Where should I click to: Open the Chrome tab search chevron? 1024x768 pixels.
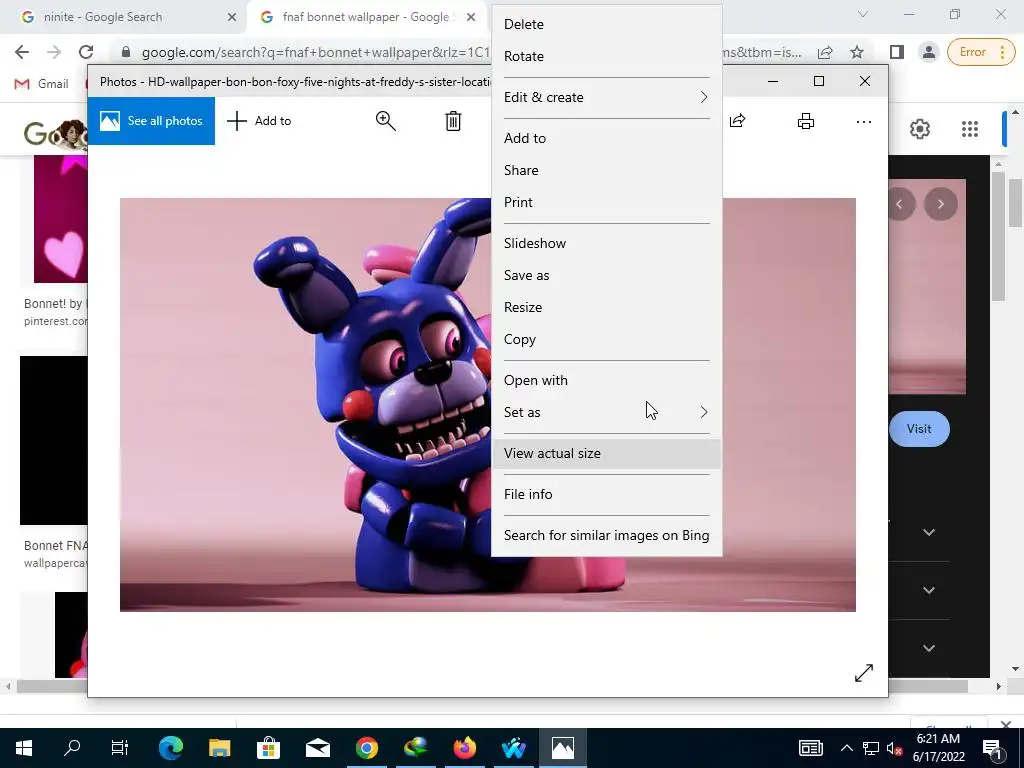(x=863, y=14)
